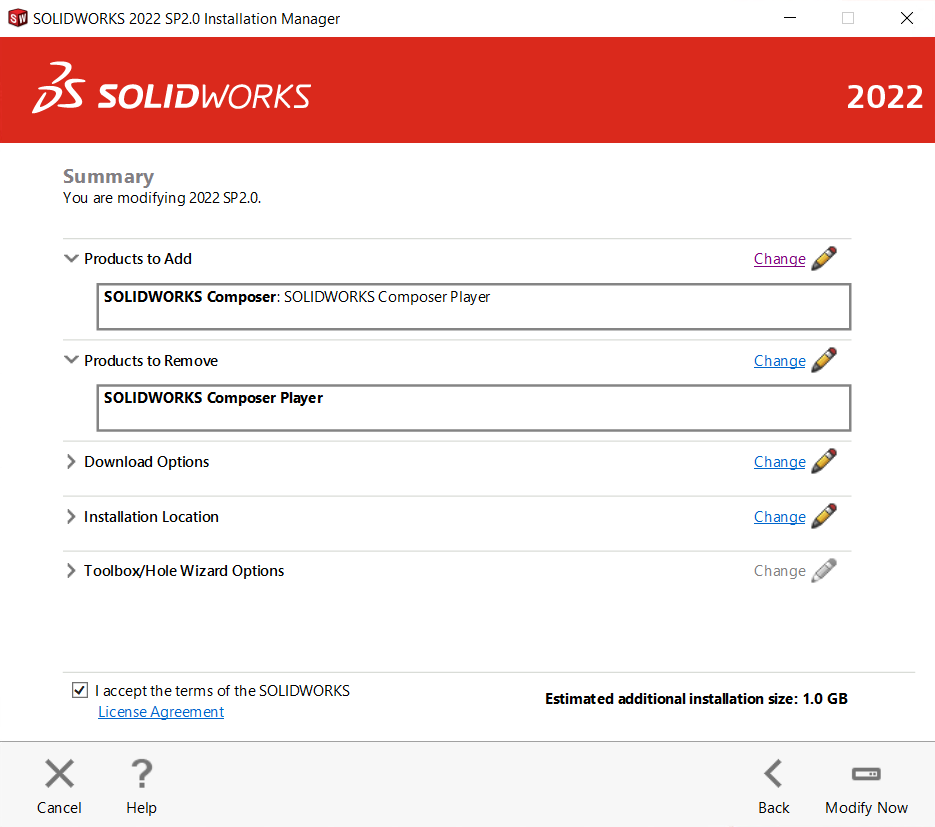The height and width of the screenshot is (827, 935).
Task: Expand the Installation Location section
Action: point(71,517)
